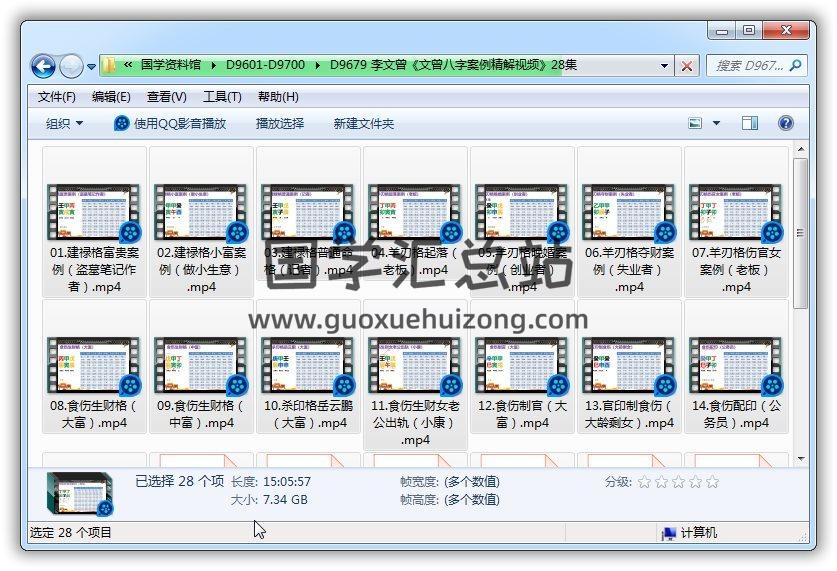Select video 09.食伤生财格 中富 thumbnail
The image size is (837, 571).
coord(201,366)
